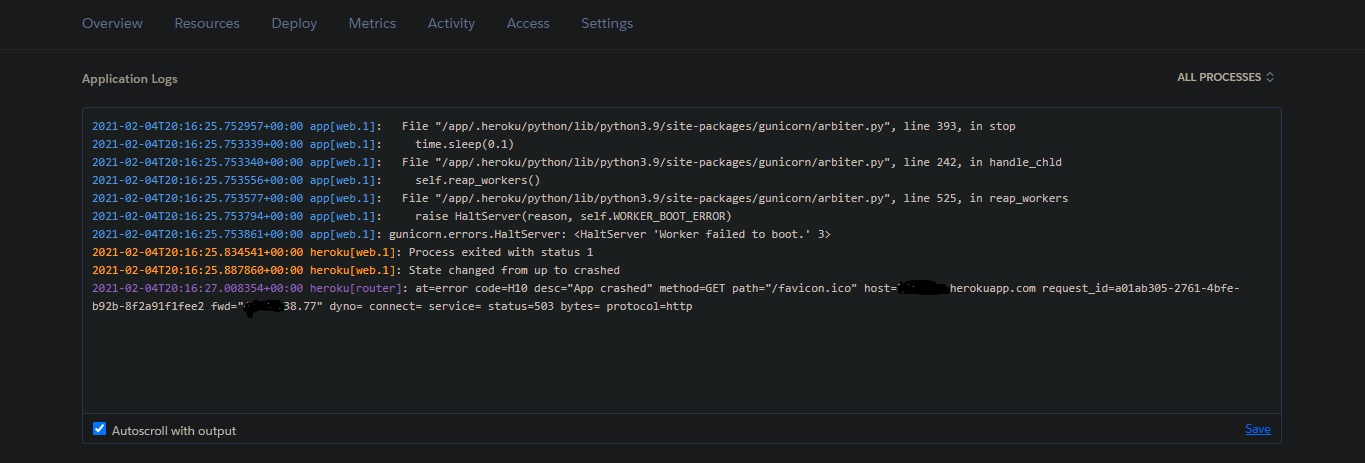The width and height of the screenshot is (1365, 463).
Task: Click log line 'line 525, in reap_workers'
Action: point(580,198)
